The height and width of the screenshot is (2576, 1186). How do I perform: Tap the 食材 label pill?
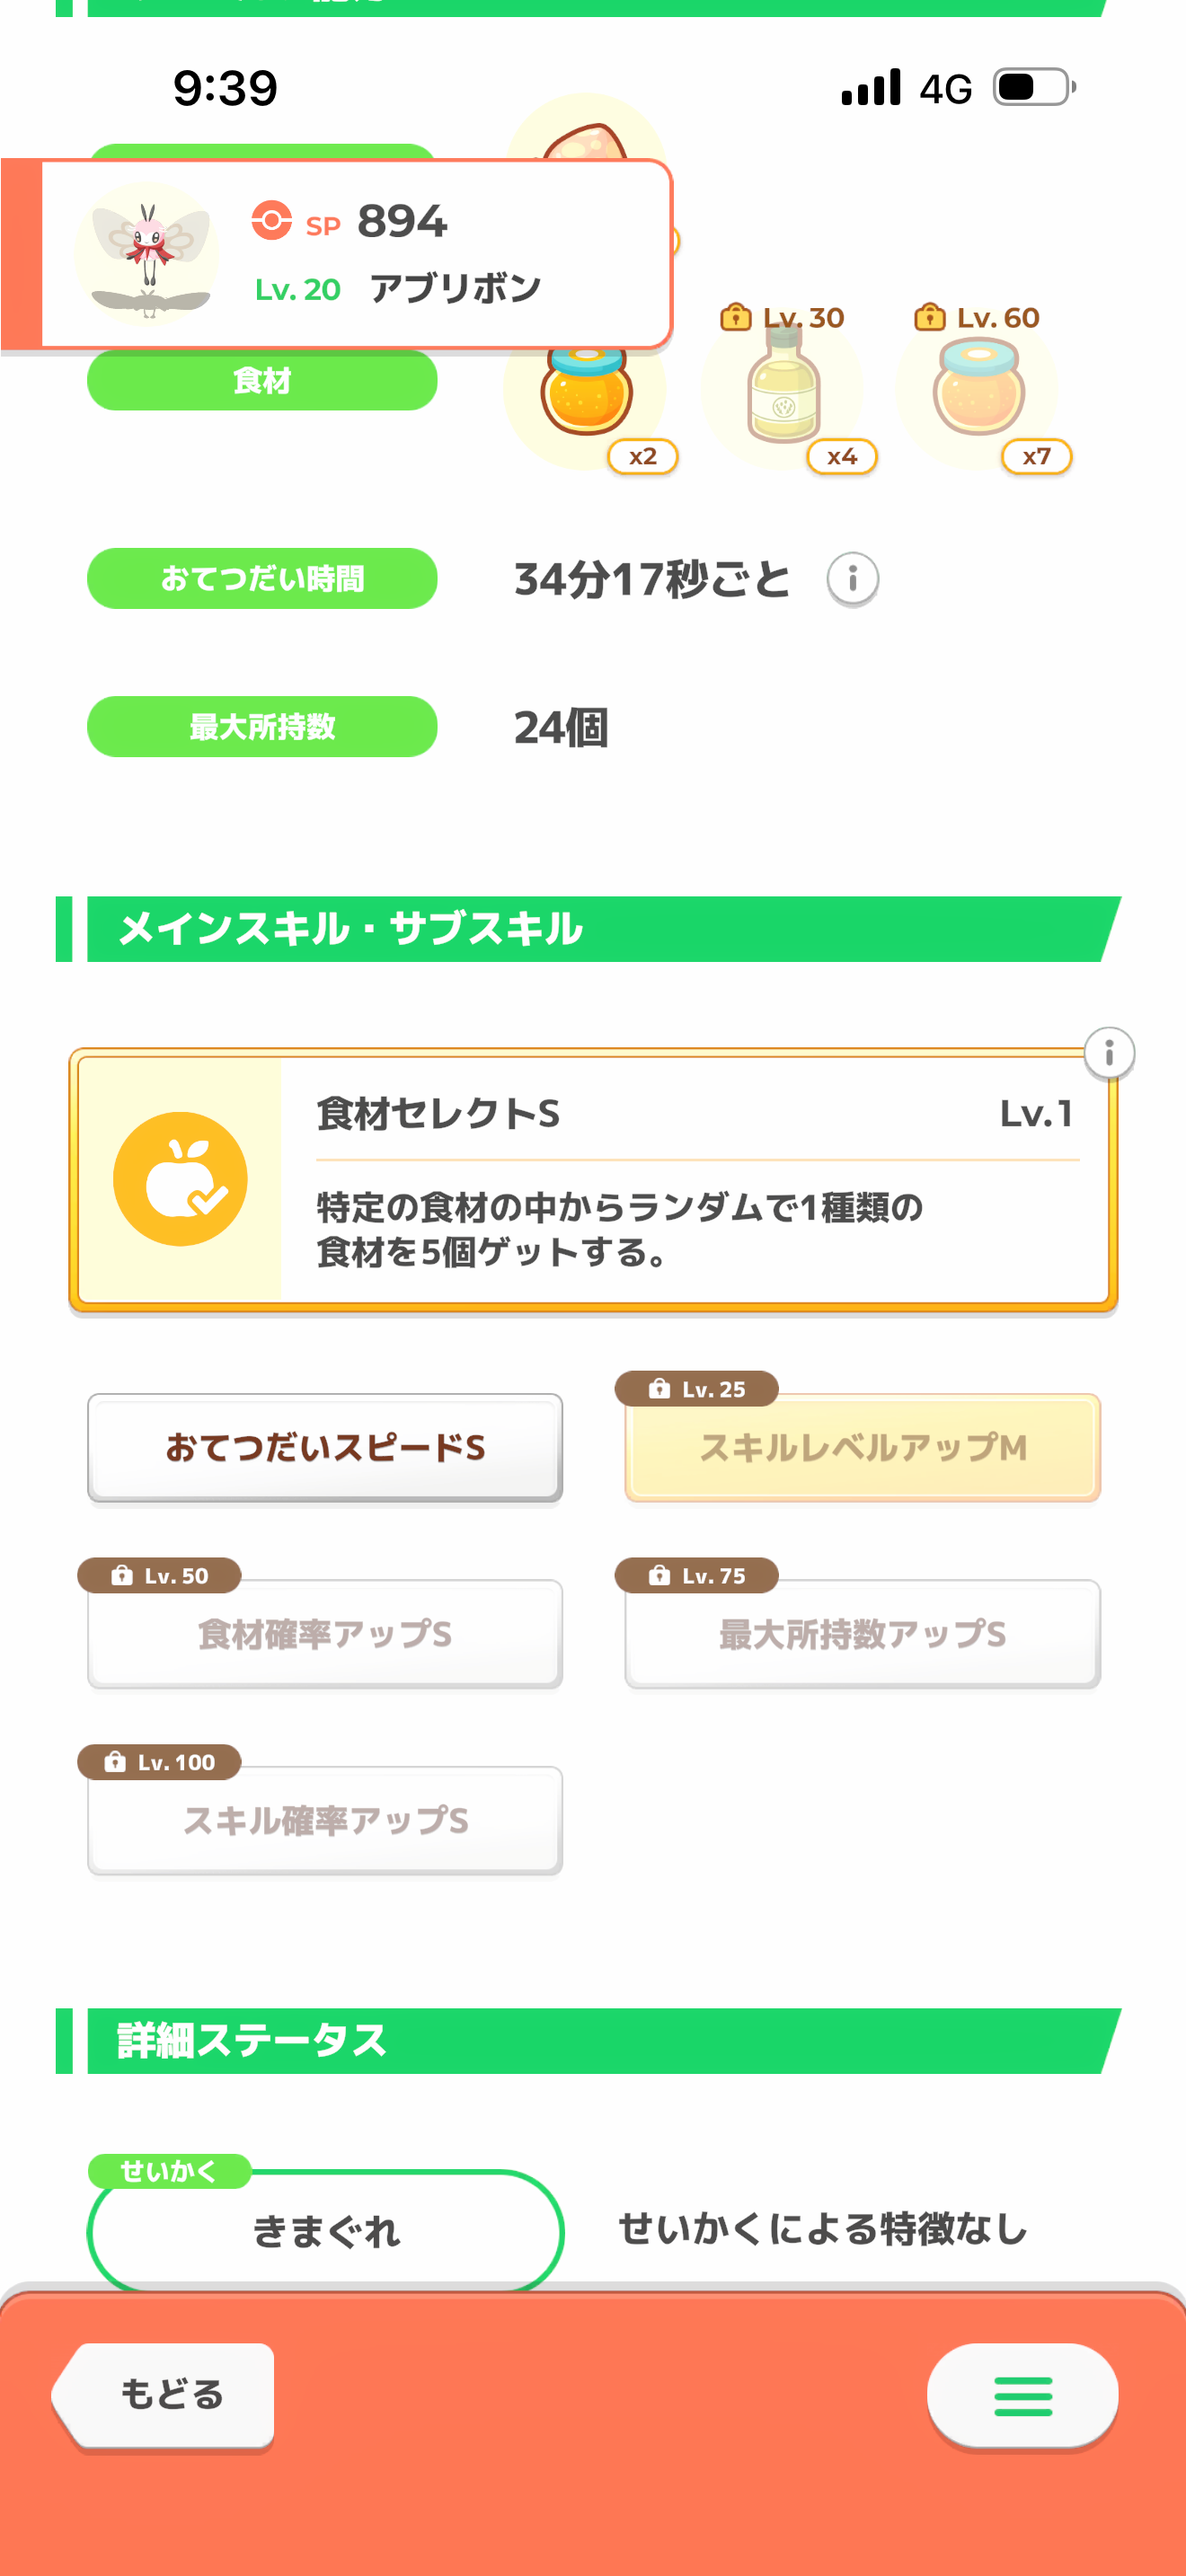(262, 381)
